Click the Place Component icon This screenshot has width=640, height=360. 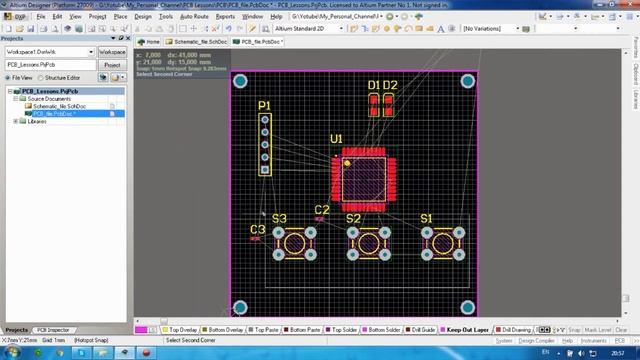point(452,29)
